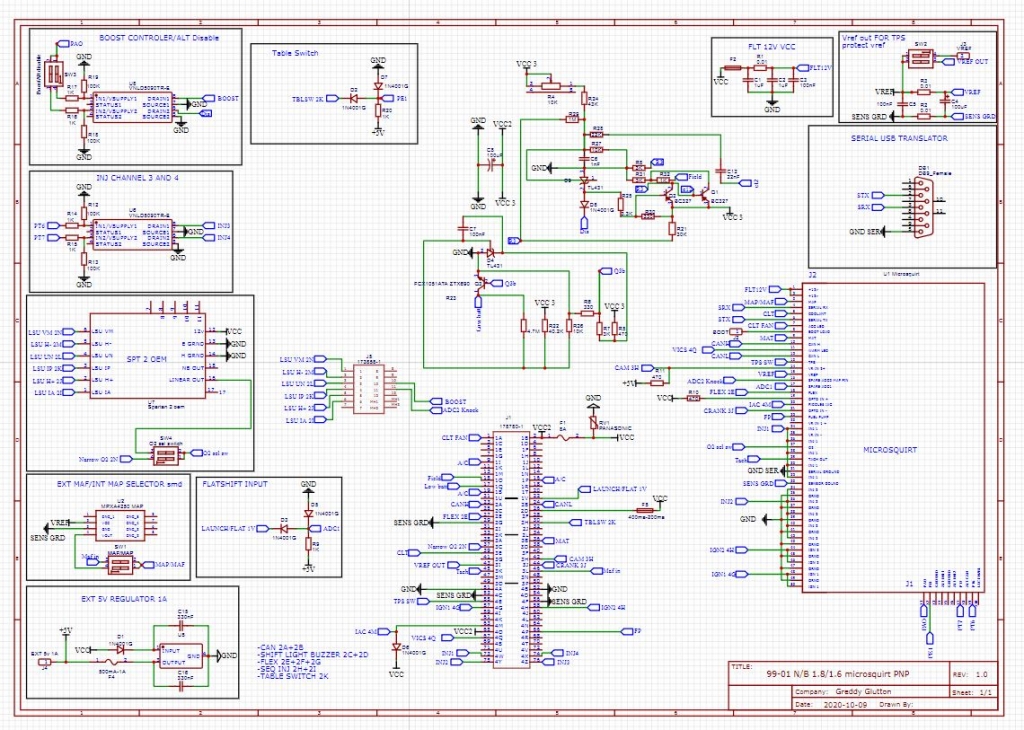Select the SPT 2 OEM Spartan module block
1024x730 pixels.
click(x=148, y=358)
